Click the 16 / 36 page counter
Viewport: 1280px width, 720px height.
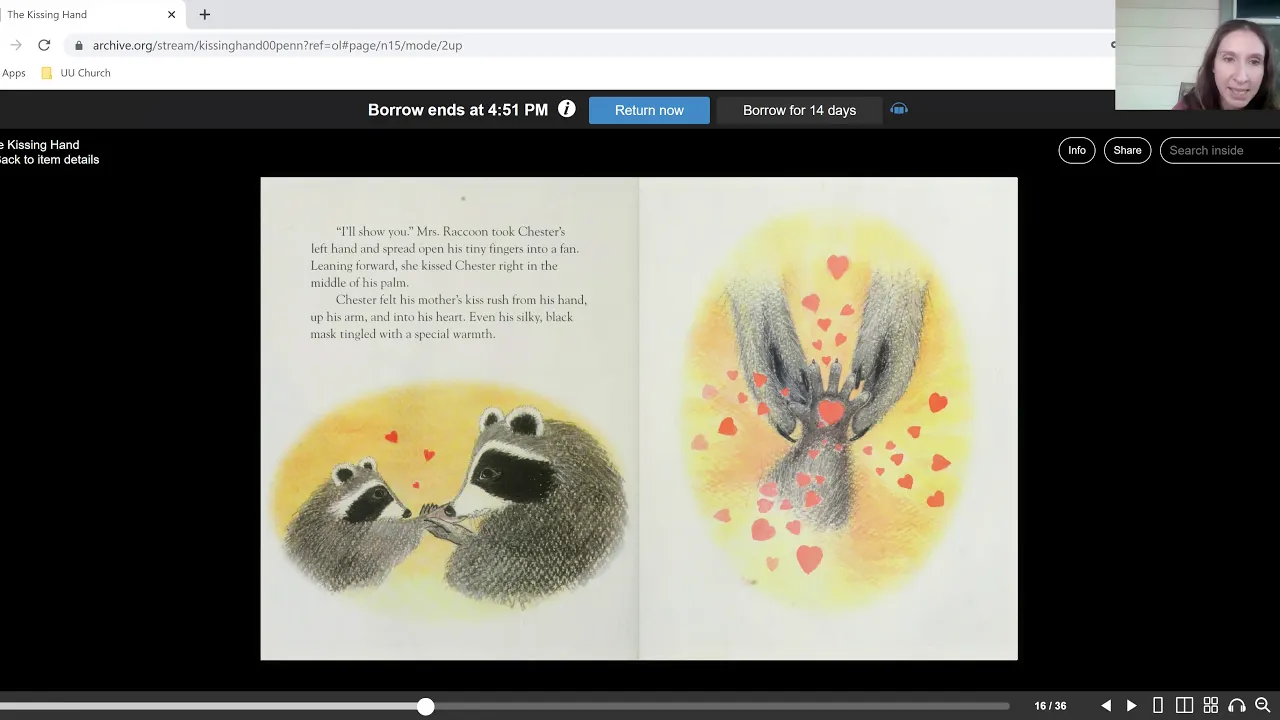1050,706
